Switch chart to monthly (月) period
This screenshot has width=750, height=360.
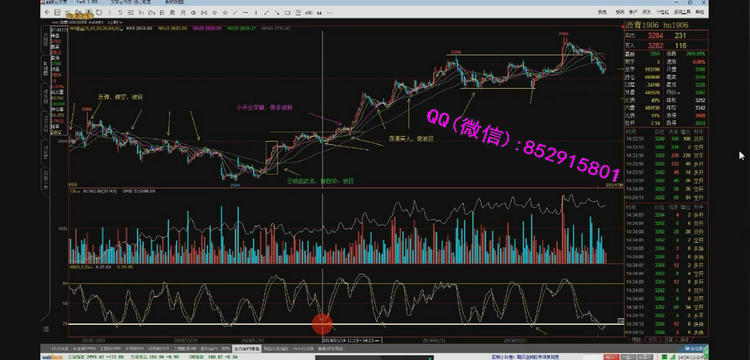point(183,13)
